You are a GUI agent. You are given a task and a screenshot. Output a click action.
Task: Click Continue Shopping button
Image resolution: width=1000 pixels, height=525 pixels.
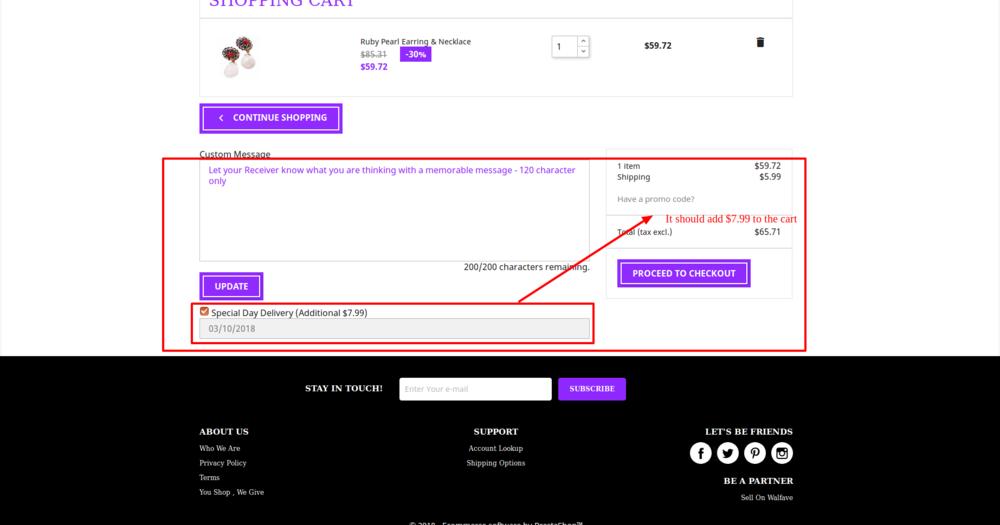click(271, 118)
